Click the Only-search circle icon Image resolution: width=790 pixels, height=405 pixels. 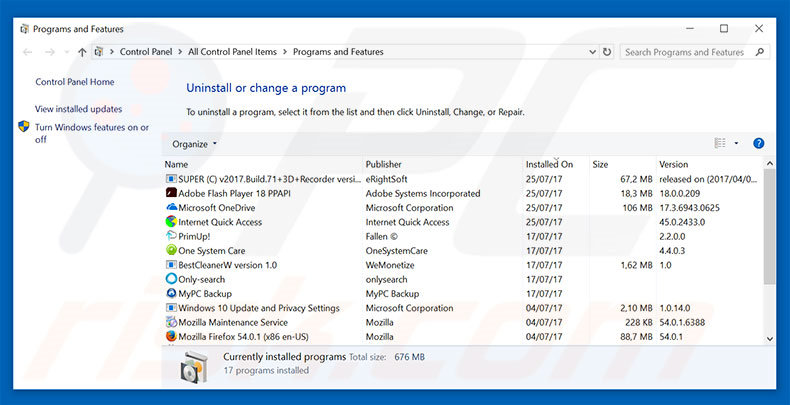(x=171, y=279)
